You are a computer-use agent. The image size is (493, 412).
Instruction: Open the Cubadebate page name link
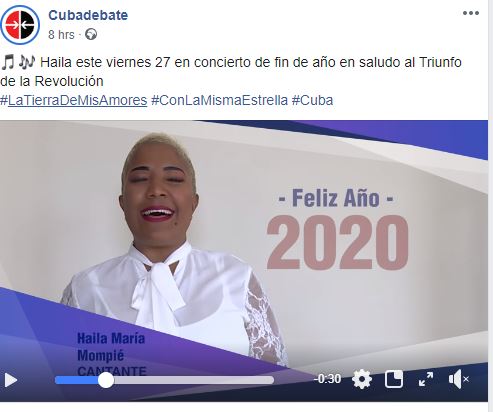pyautogui.click(x=88, y=15)
